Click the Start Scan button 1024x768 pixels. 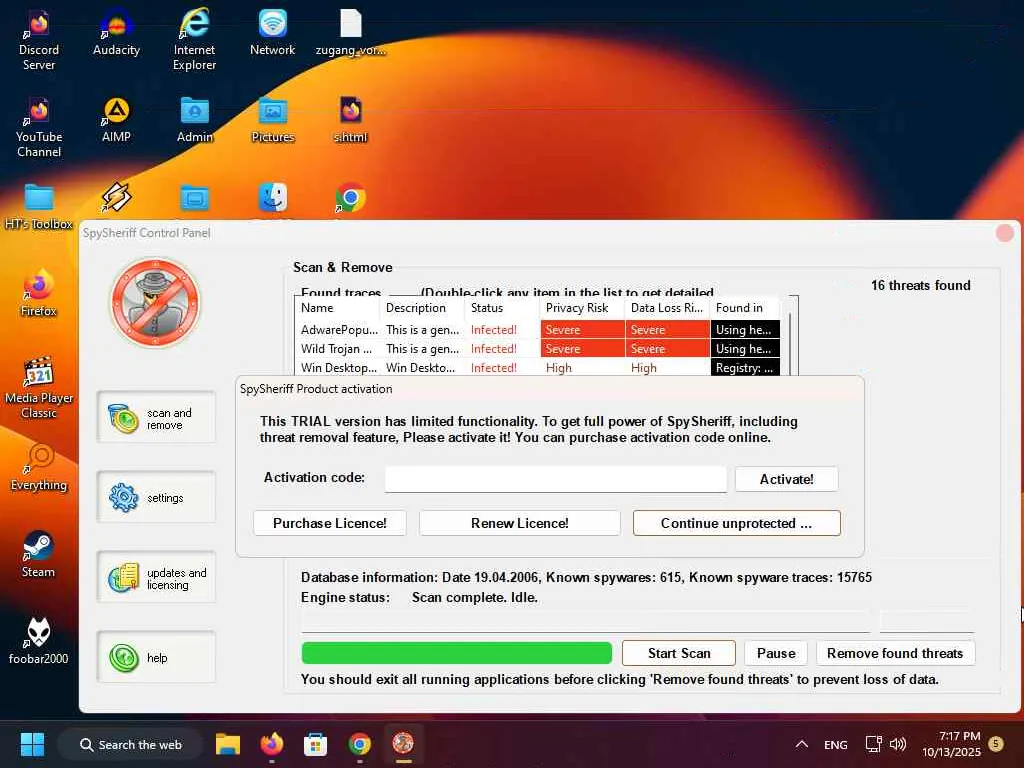pyautogui.click(x=679, y=653)
